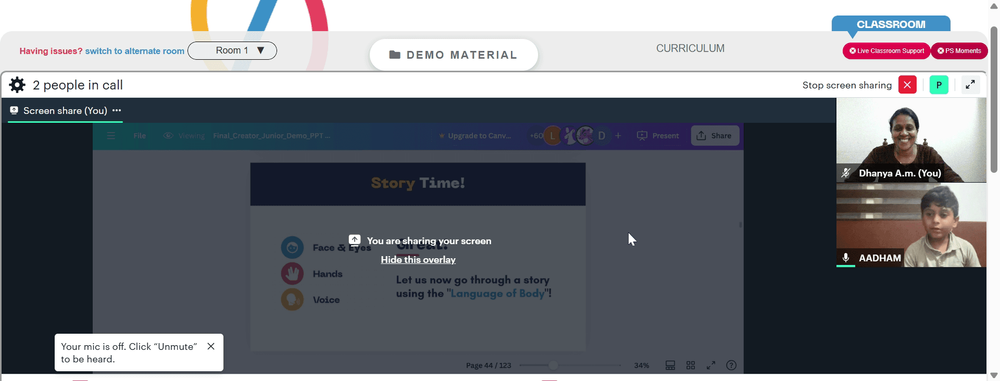The height and width of the screenshot is (381, 1000).
Task: Open Canva File menu
Action: click(x=139, y=136)
